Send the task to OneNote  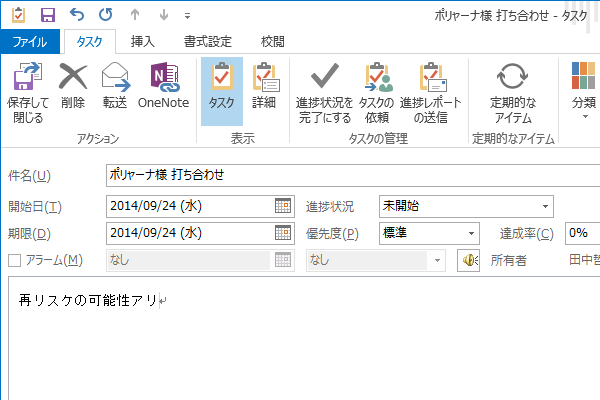[164, 85]
